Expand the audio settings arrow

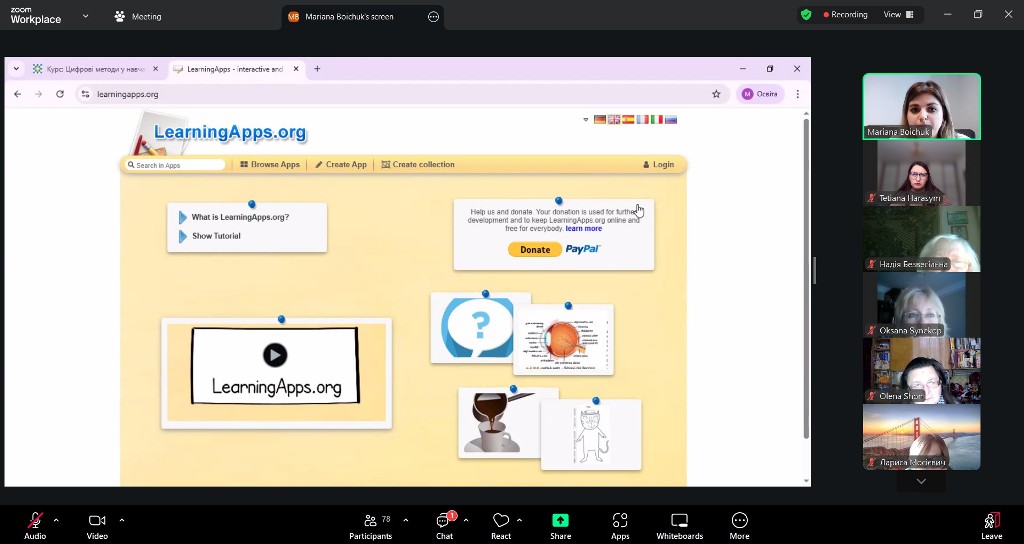(x=56, y=520)
